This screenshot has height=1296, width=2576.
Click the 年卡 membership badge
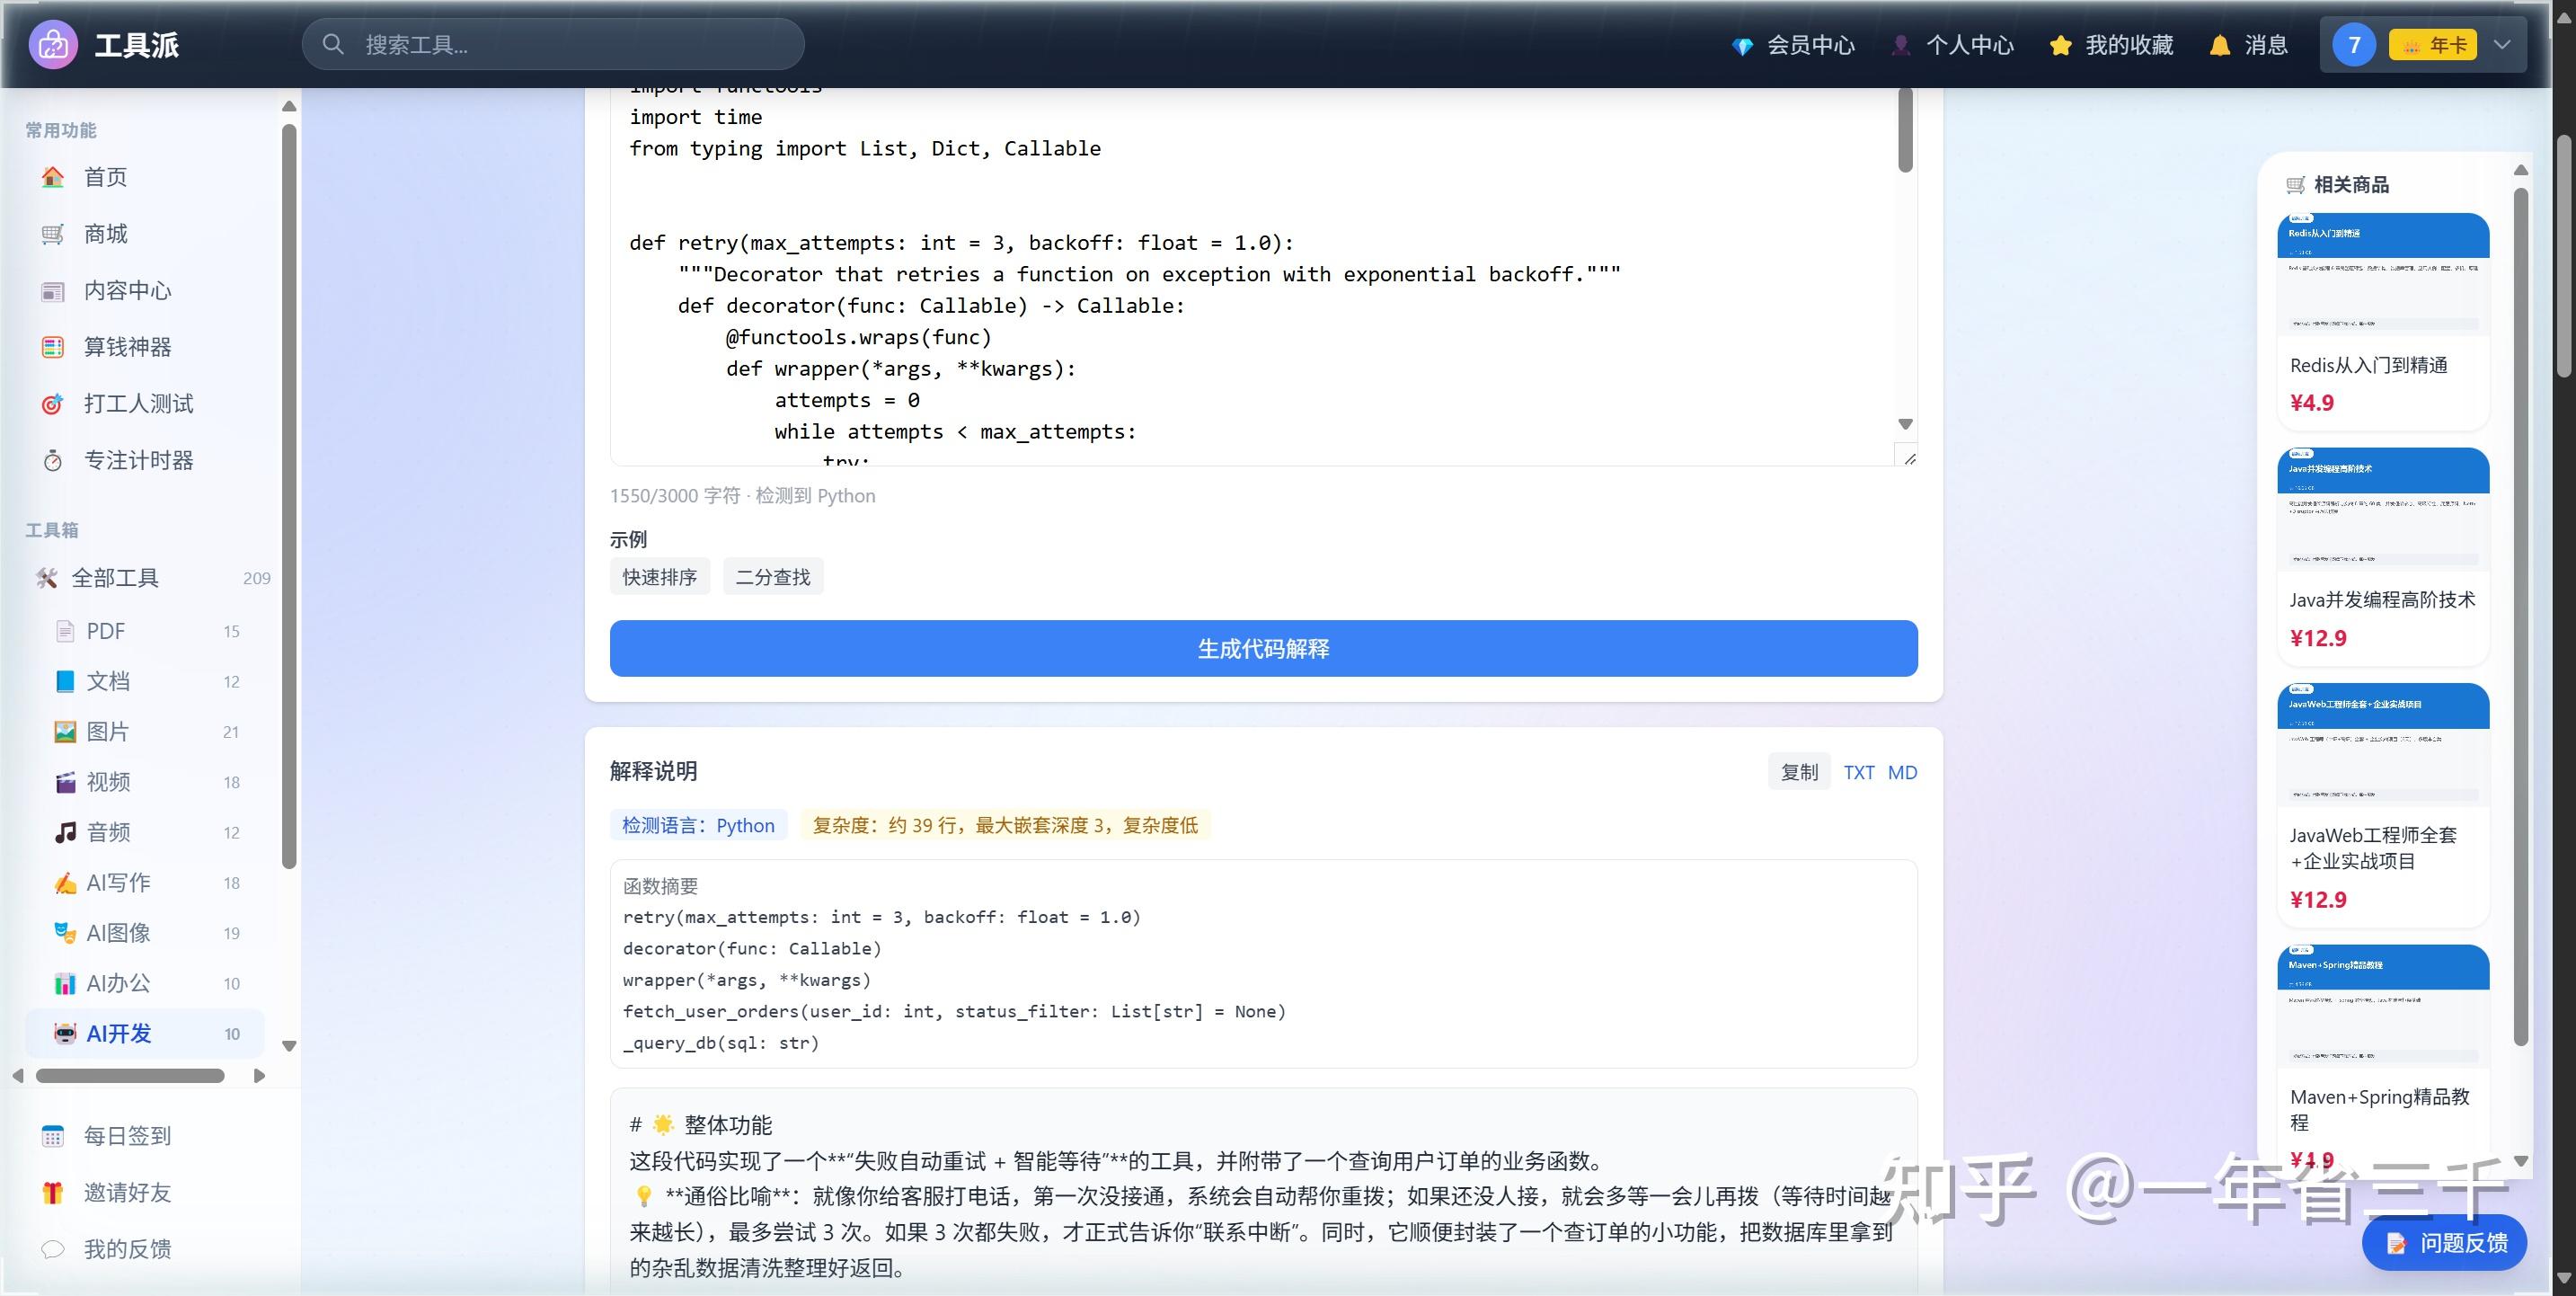tap(2432, 45)
